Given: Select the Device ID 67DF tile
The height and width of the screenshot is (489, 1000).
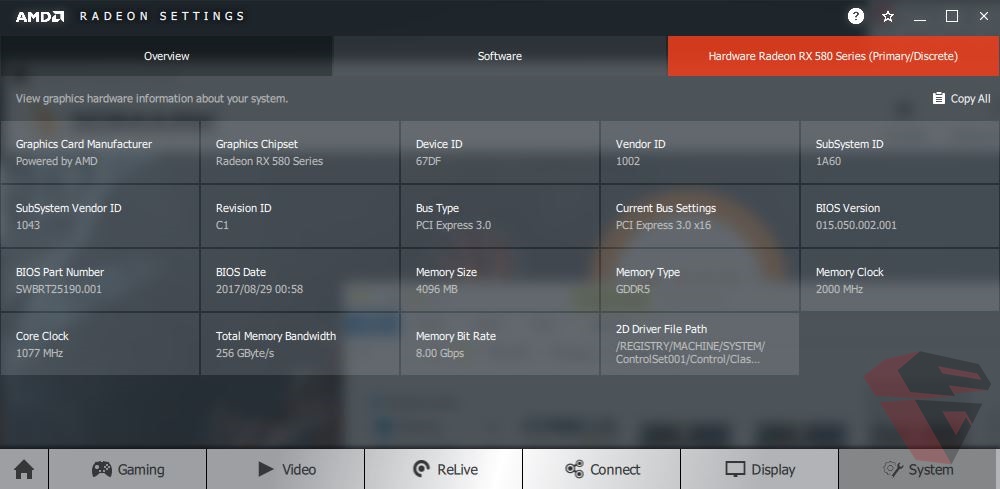Looking at the screenshot, I should click(500, 152).
